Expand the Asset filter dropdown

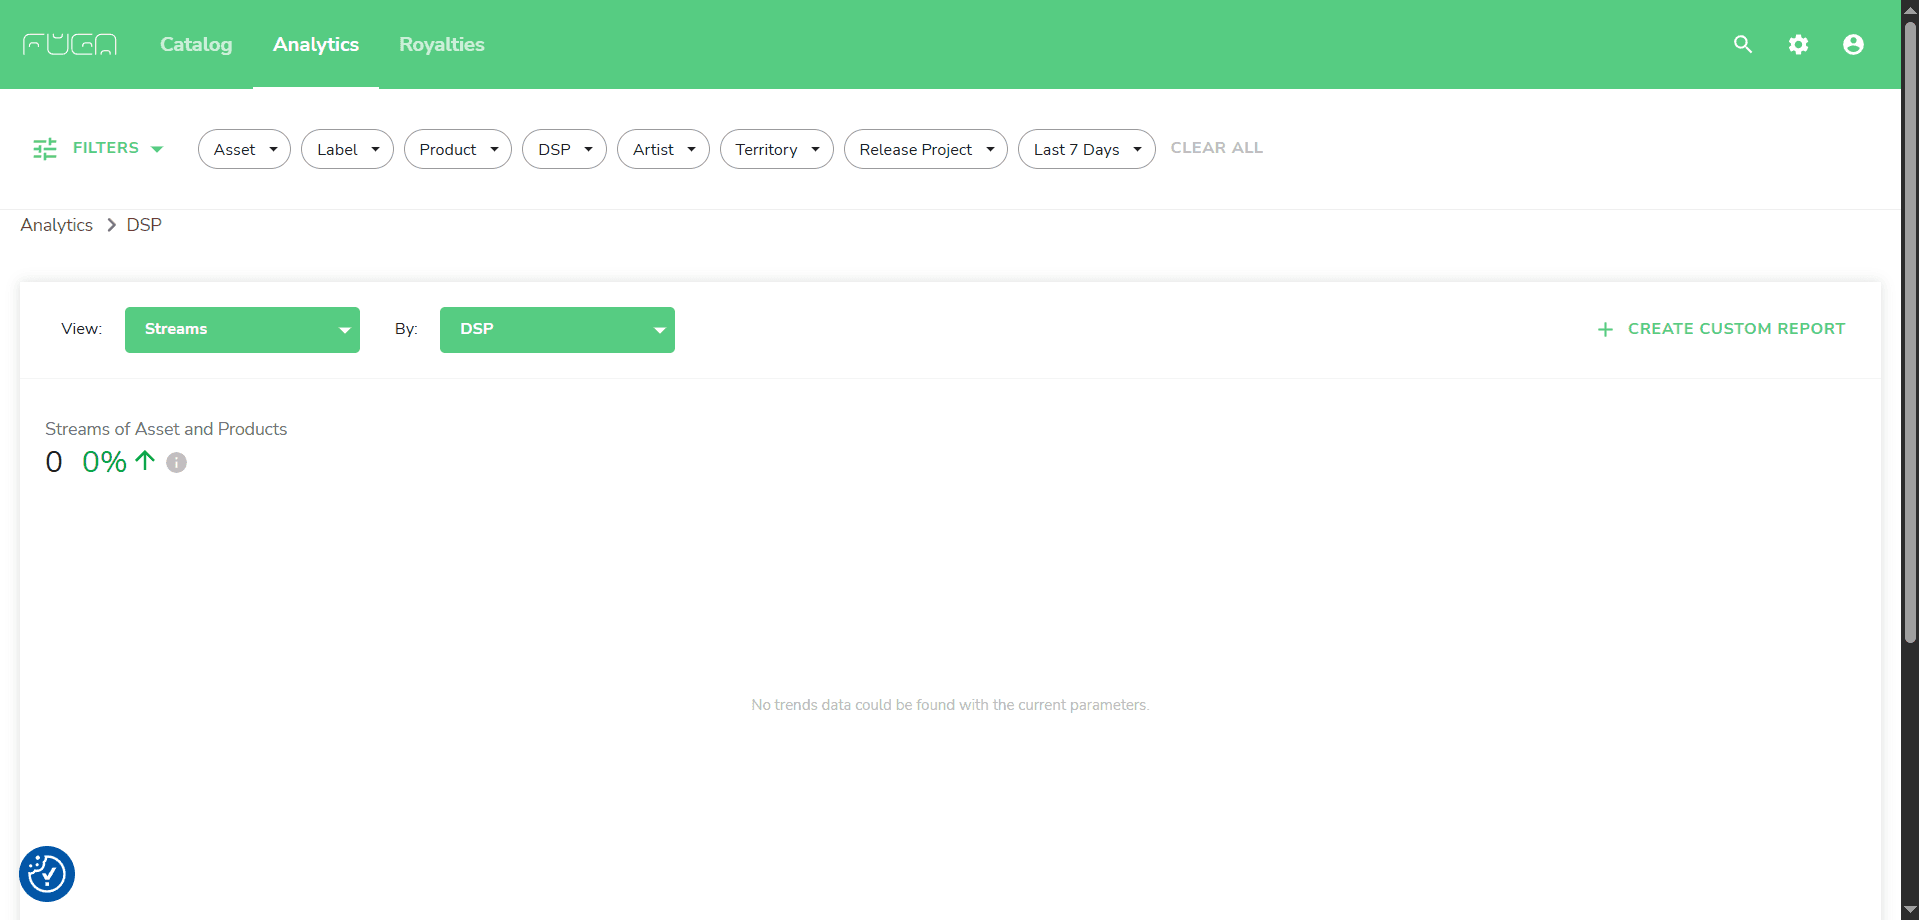click(244, 149)
